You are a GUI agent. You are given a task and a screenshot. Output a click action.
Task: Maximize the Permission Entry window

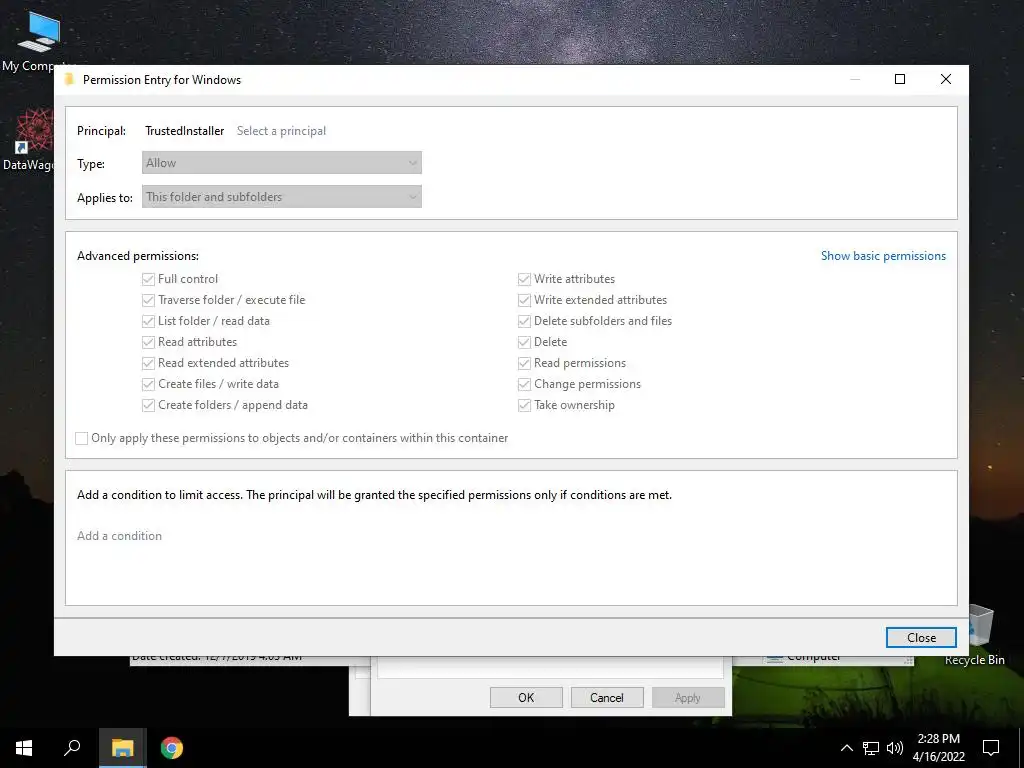tap(900, 79)
